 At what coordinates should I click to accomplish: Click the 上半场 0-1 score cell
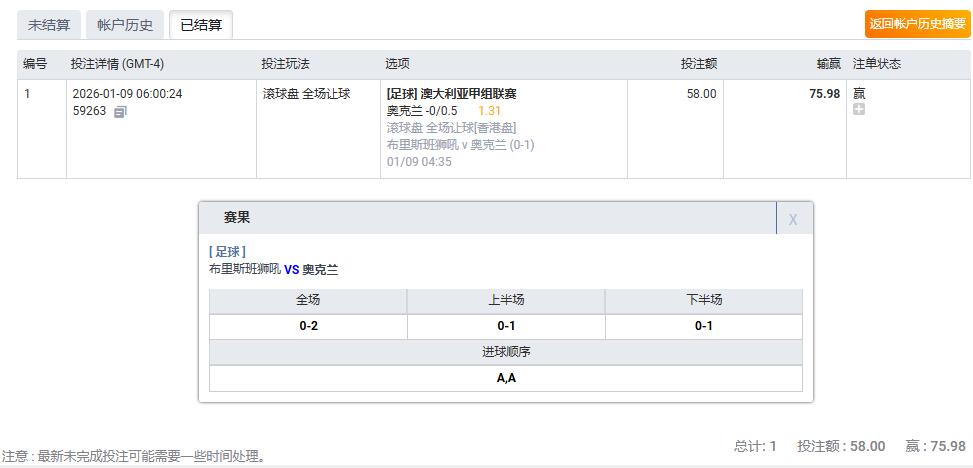[x=506, y=326]
